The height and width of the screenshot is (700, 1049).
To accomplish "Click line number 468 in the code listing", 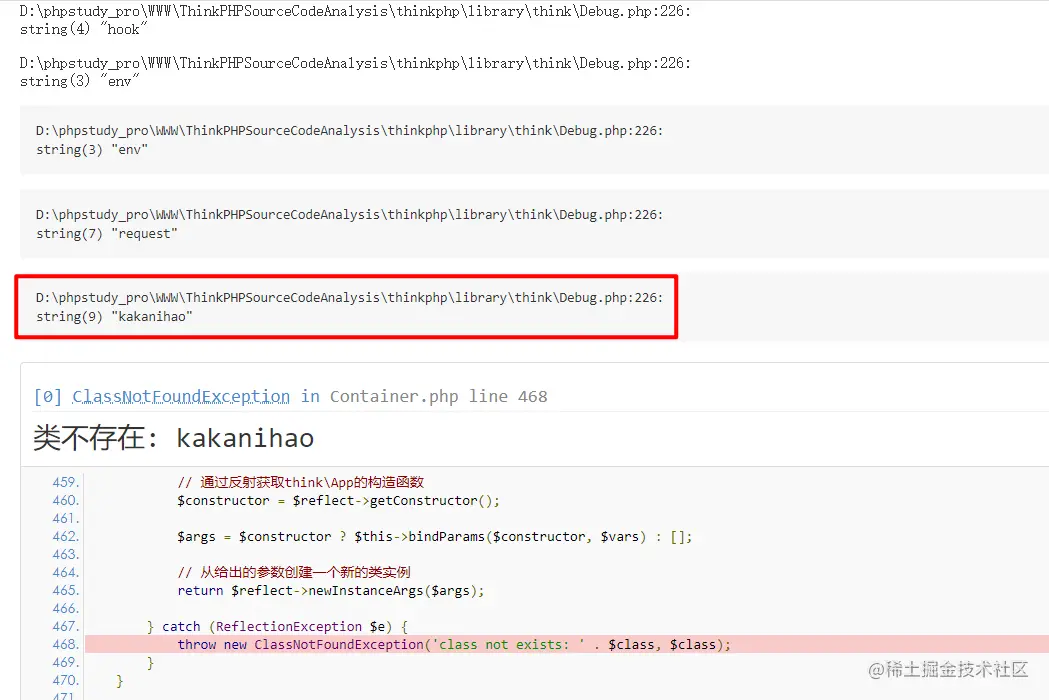I will click(66, 644).
